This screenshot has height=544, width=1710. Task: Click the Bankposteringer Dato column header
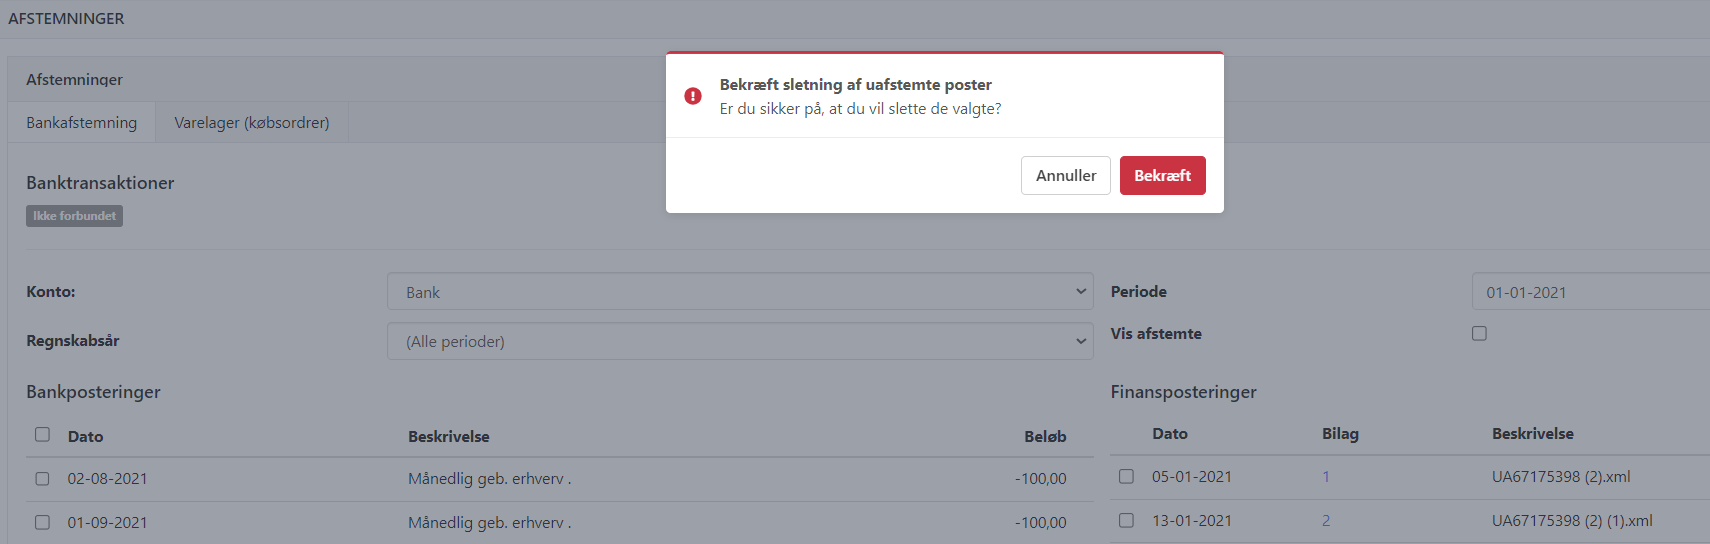click(85, 436)
